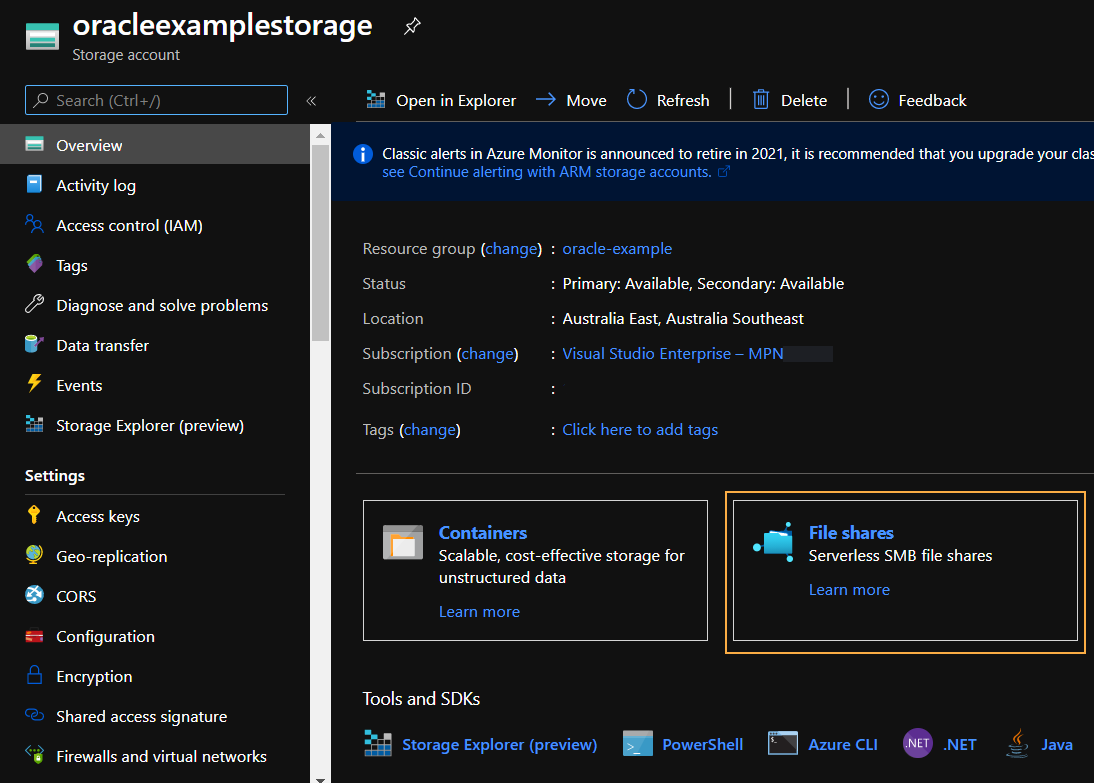Click the Move arrow icon
Image resolution: width=1094 pixels, height=783 pixels.
546,100
